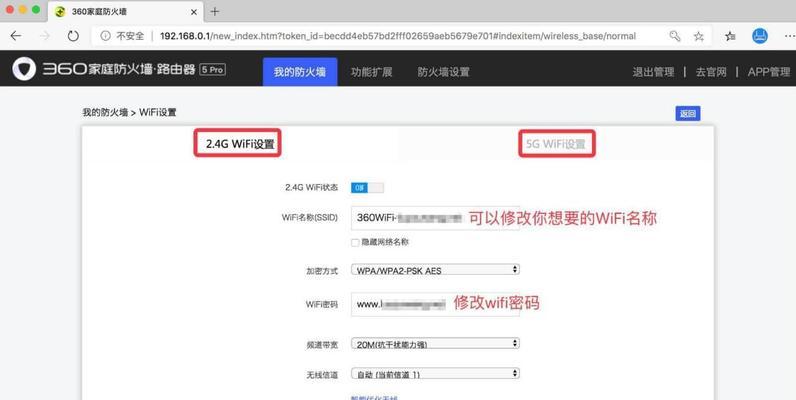This screenshot has height=400, width=796.
Task: Check the 隐藏网络名称 checkbox
Action: click(x=355, y=243)
